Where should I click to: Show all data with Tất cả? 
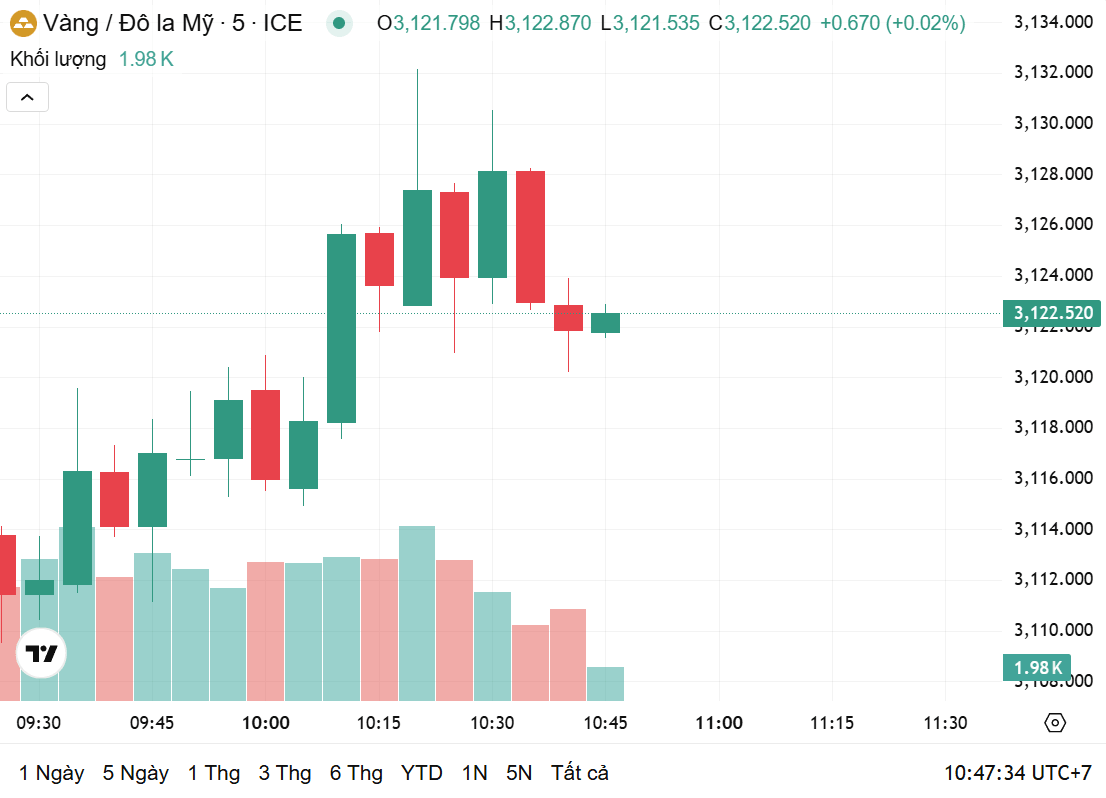[x=580, y=773]
